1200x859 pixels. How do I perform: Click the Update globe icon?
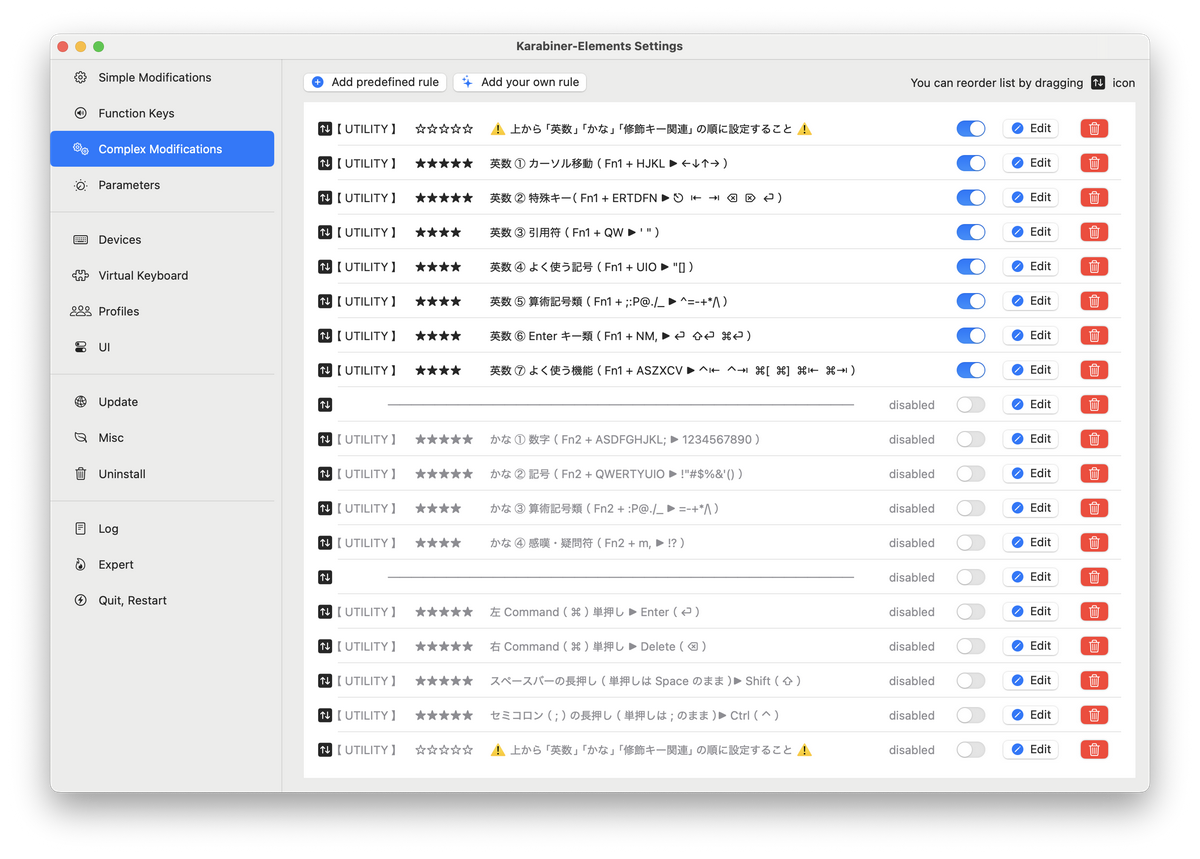(x=81, y=402)
